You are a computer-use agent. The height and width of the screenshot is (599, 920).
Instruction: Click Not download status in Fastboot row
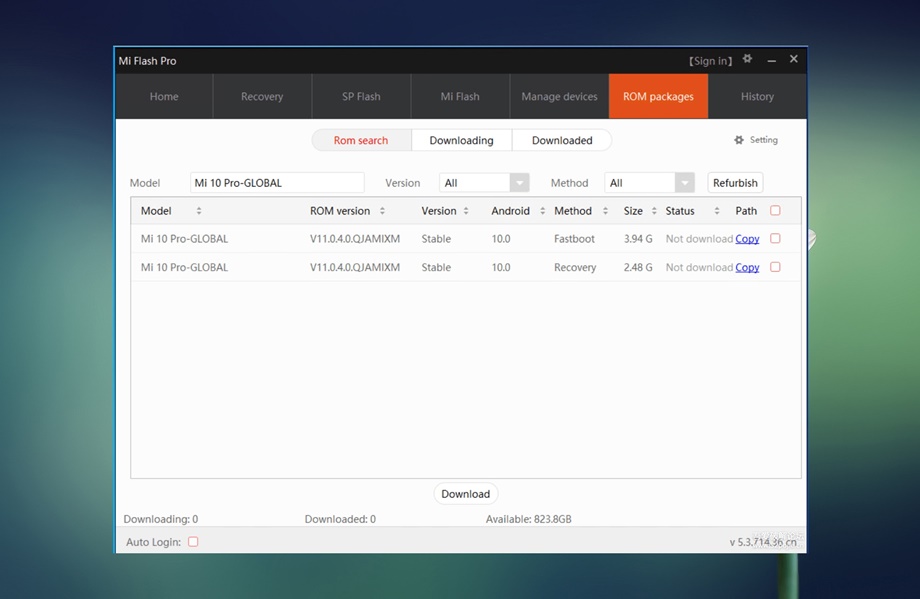[699, 239]
